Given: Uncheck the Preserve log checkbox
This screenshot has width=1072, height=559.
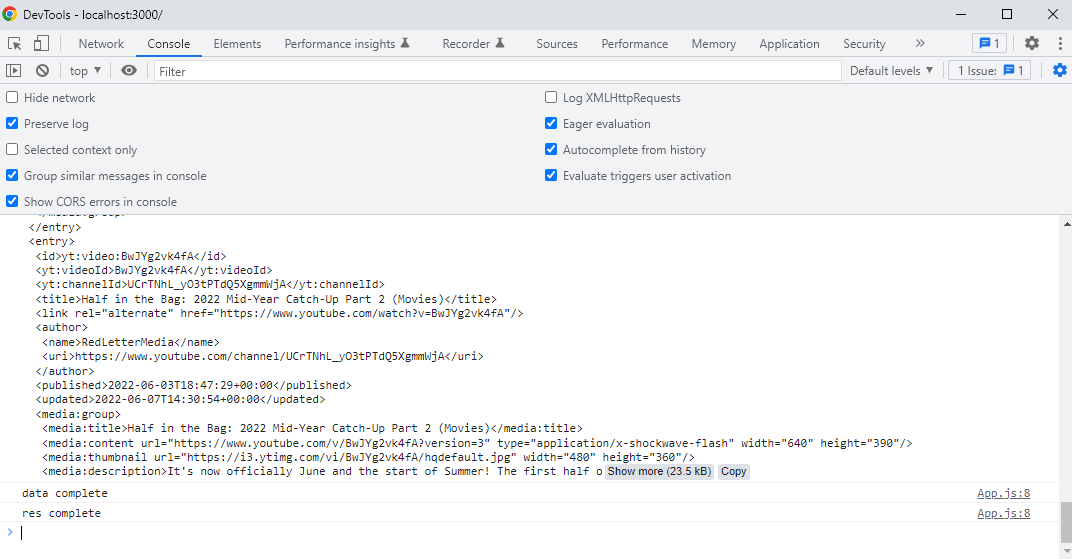Looking at the screenshot, I should (x=12, y=124).
